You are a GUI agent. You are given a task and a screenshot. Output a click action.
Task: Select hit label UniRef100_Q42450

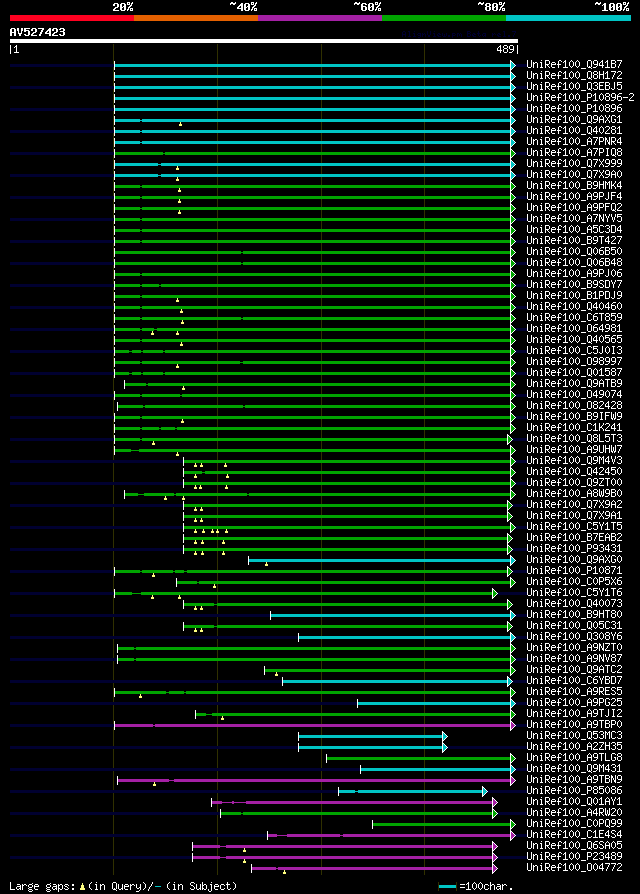click(574, 472)
